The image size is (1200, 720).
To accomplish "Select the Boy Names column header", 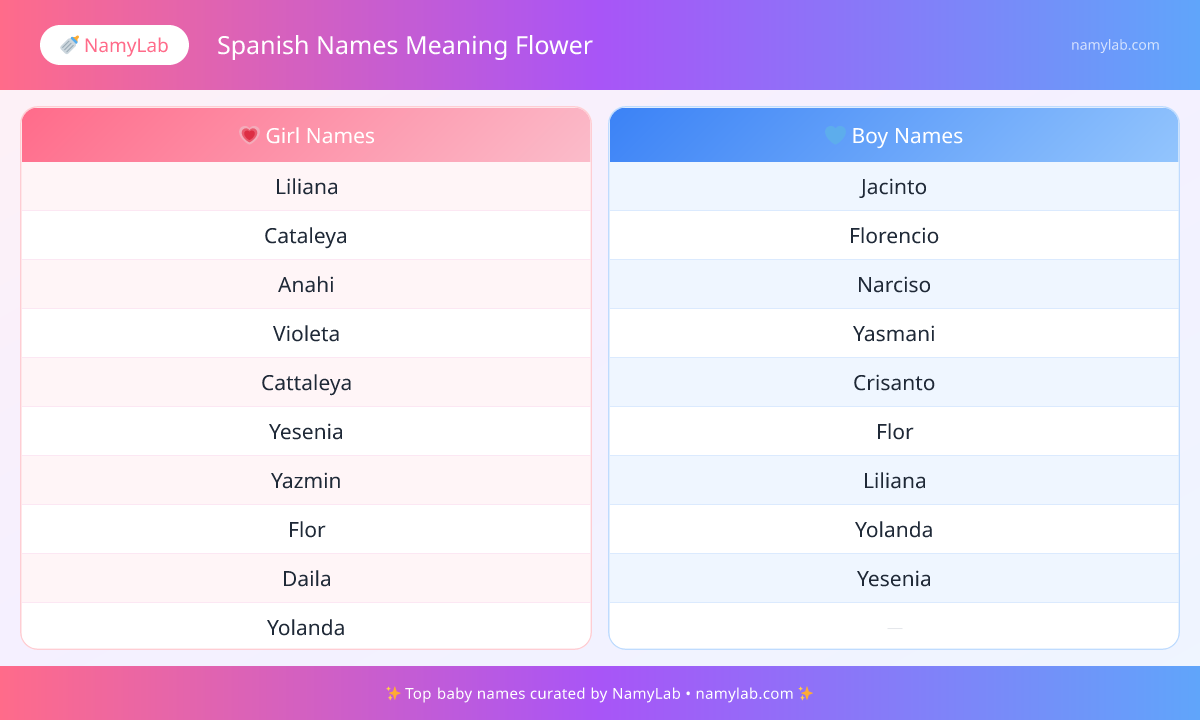I will (894, 136).
